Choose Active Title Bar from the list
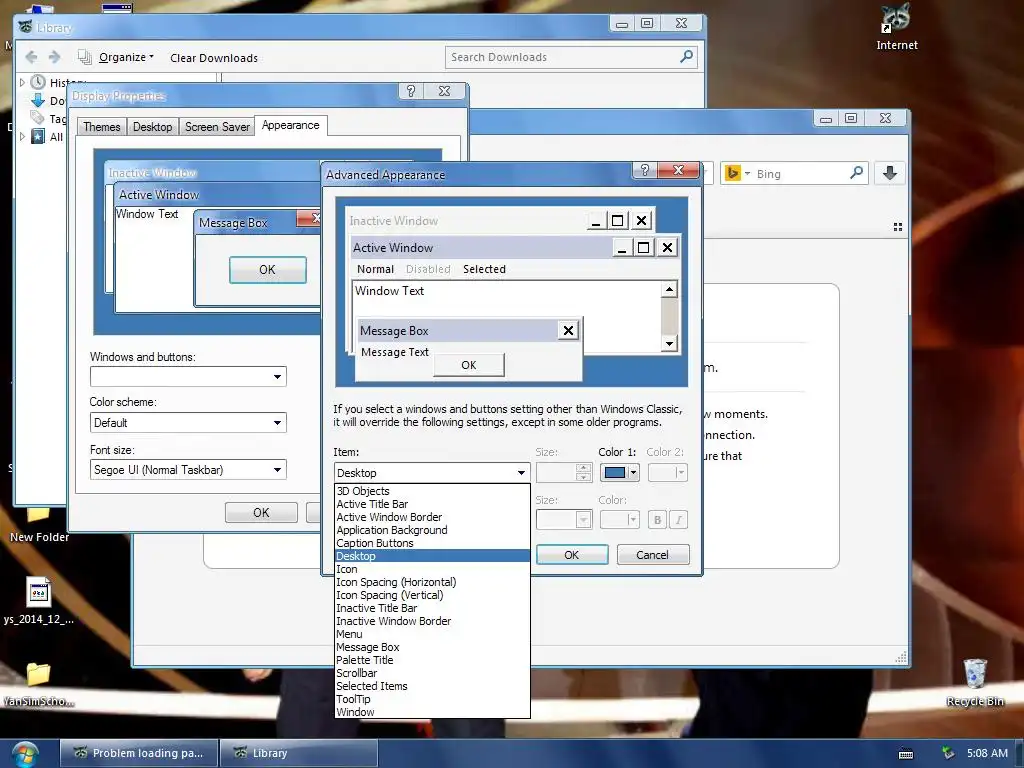 (x=432, y=504)
